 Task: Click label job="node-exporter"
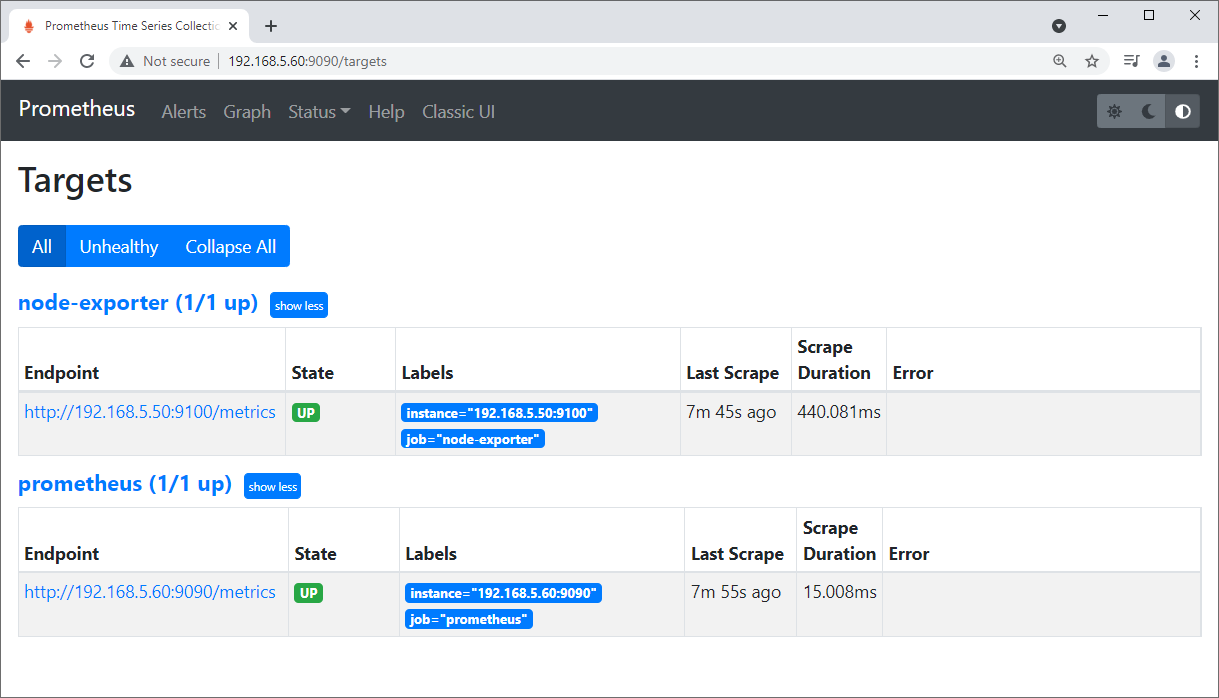(473, 439)
